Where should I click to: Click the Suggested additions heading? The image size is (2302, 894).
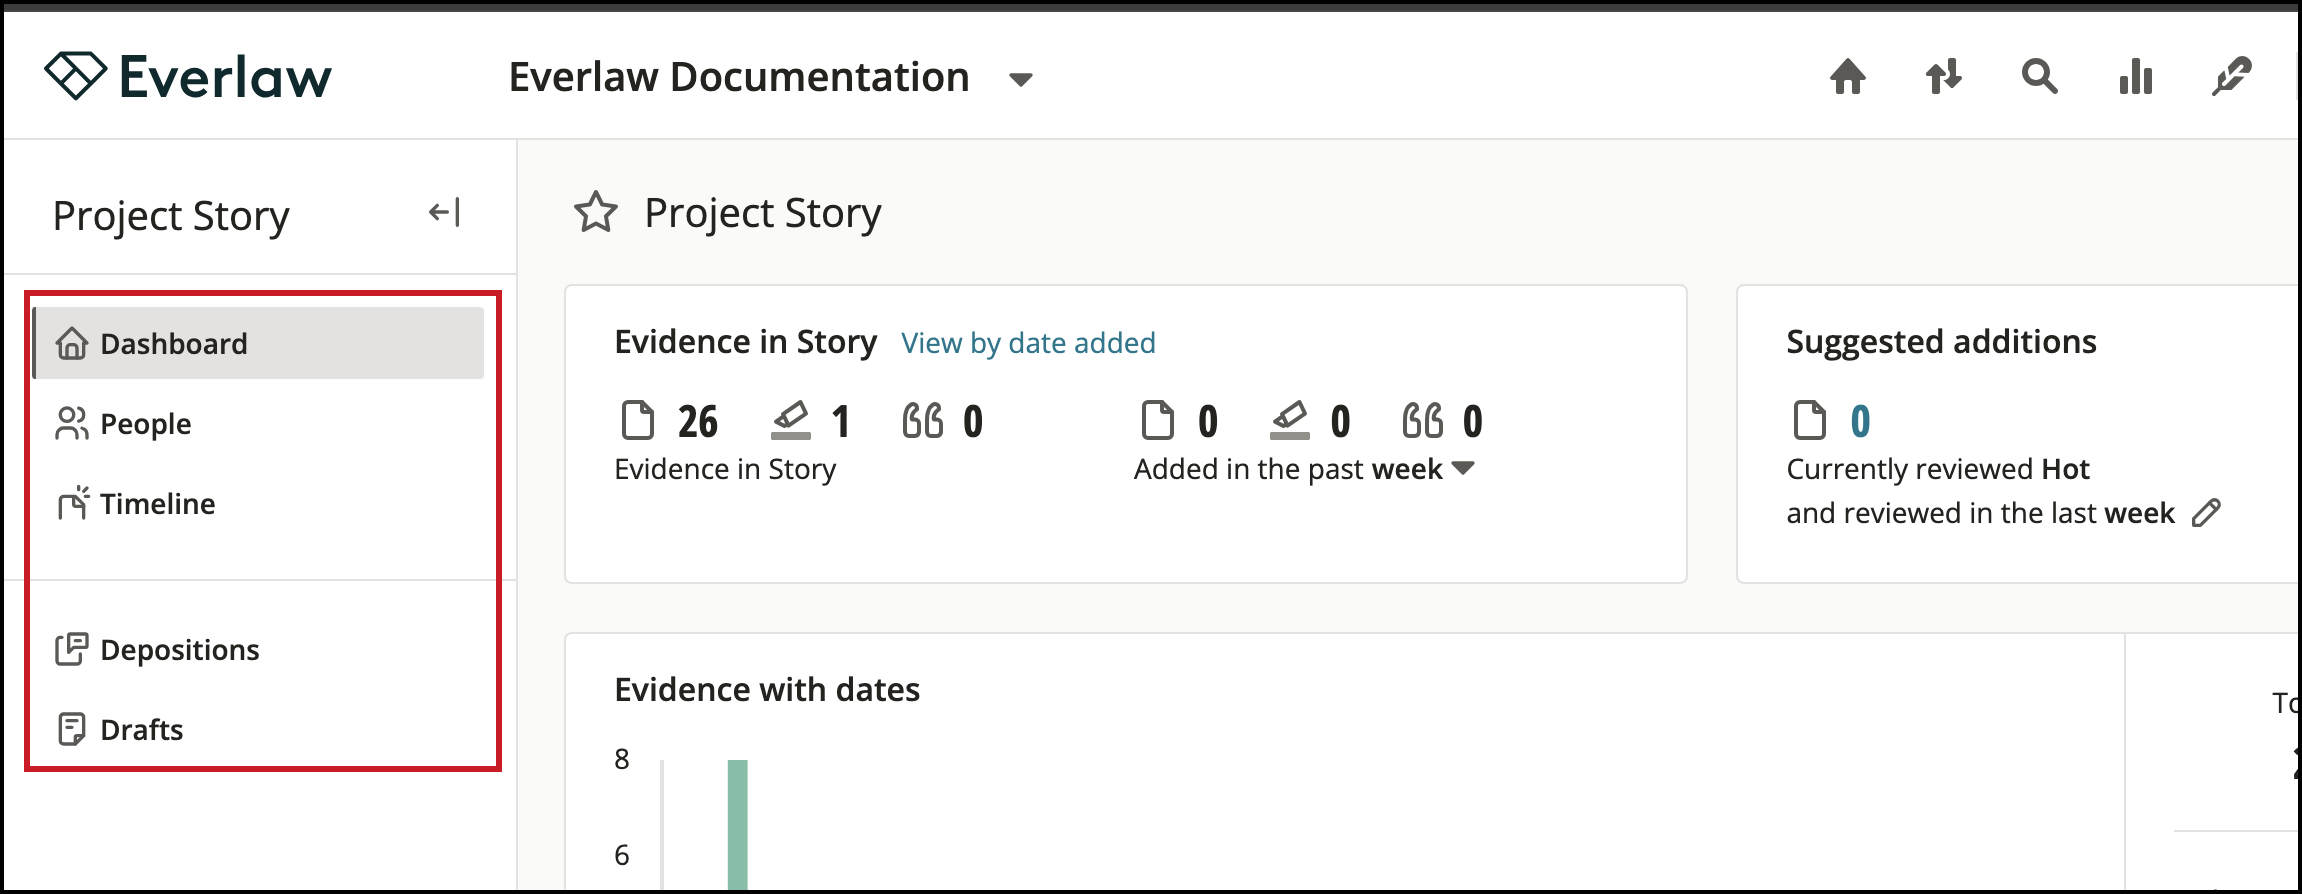coord(1941,342)
